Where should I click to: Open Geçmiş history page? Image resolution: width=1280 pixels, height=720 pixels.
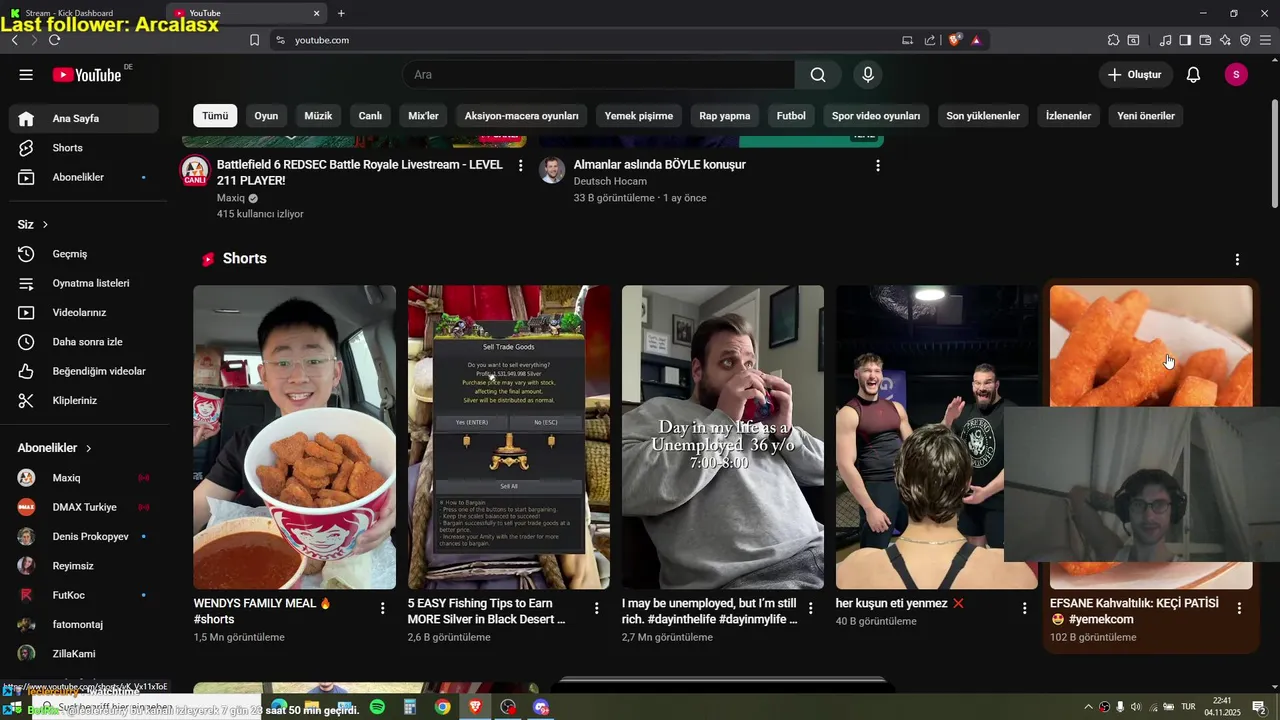click(84, 254)
